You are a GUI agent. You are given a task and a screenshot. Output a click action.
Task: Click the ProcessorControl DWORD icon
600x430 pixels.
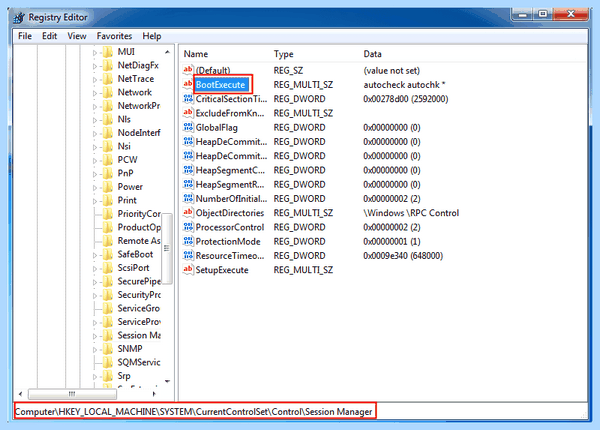[x=188, y=227]
